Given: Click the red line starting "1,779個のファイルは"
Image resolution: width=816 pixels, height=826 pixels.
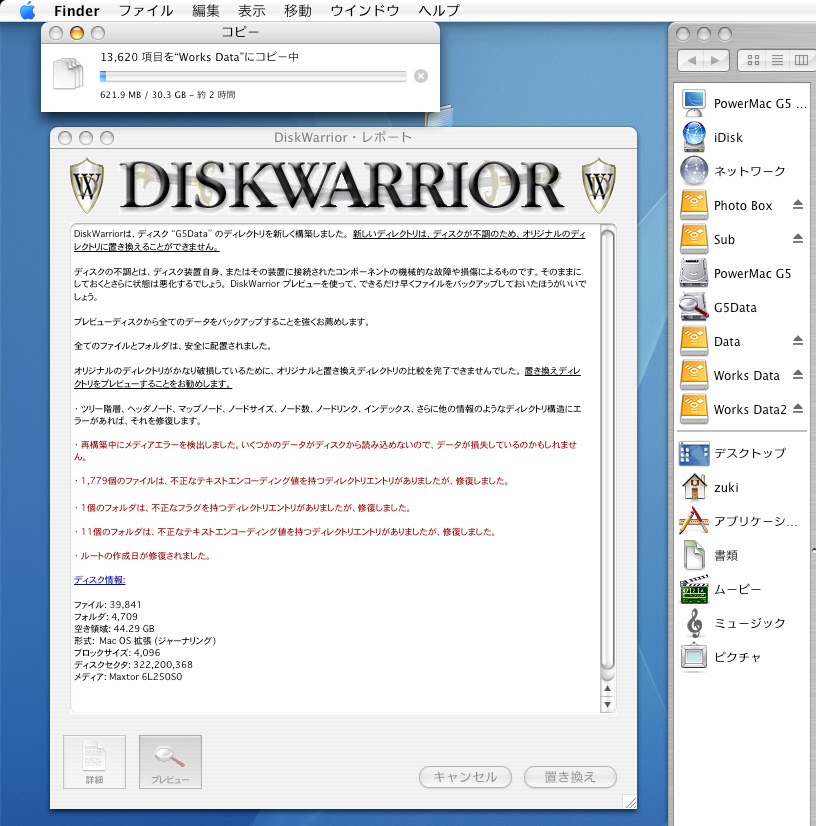Looking at the screenshot, I should pyautogui.click(x=291, y=481).
